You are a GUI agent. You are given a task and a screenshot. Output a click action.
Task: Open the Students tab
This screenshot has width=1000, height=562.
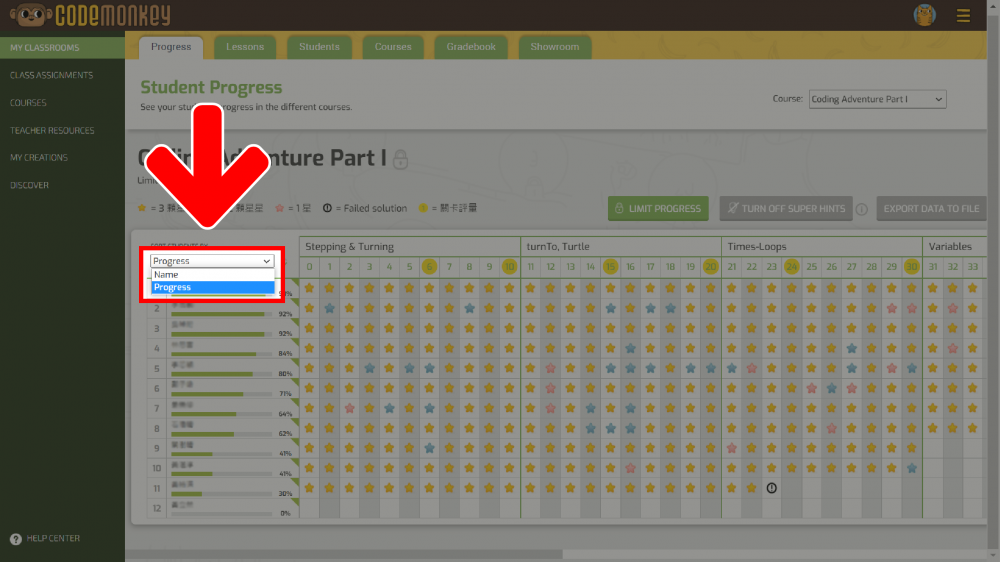320,47
